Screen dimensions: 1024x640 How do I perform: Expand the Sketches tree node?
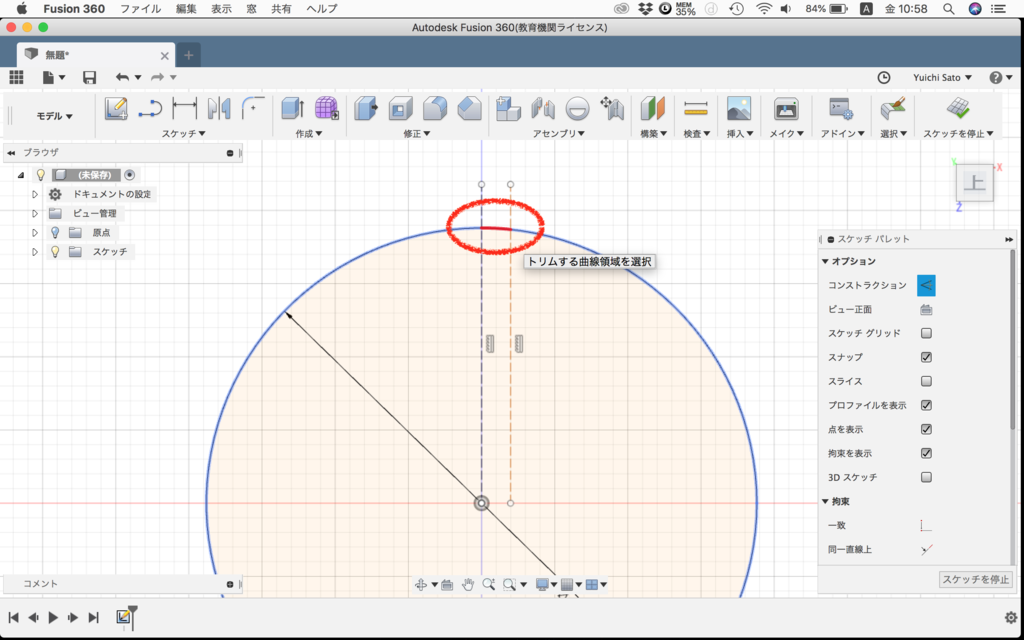[x=35, y=251]
